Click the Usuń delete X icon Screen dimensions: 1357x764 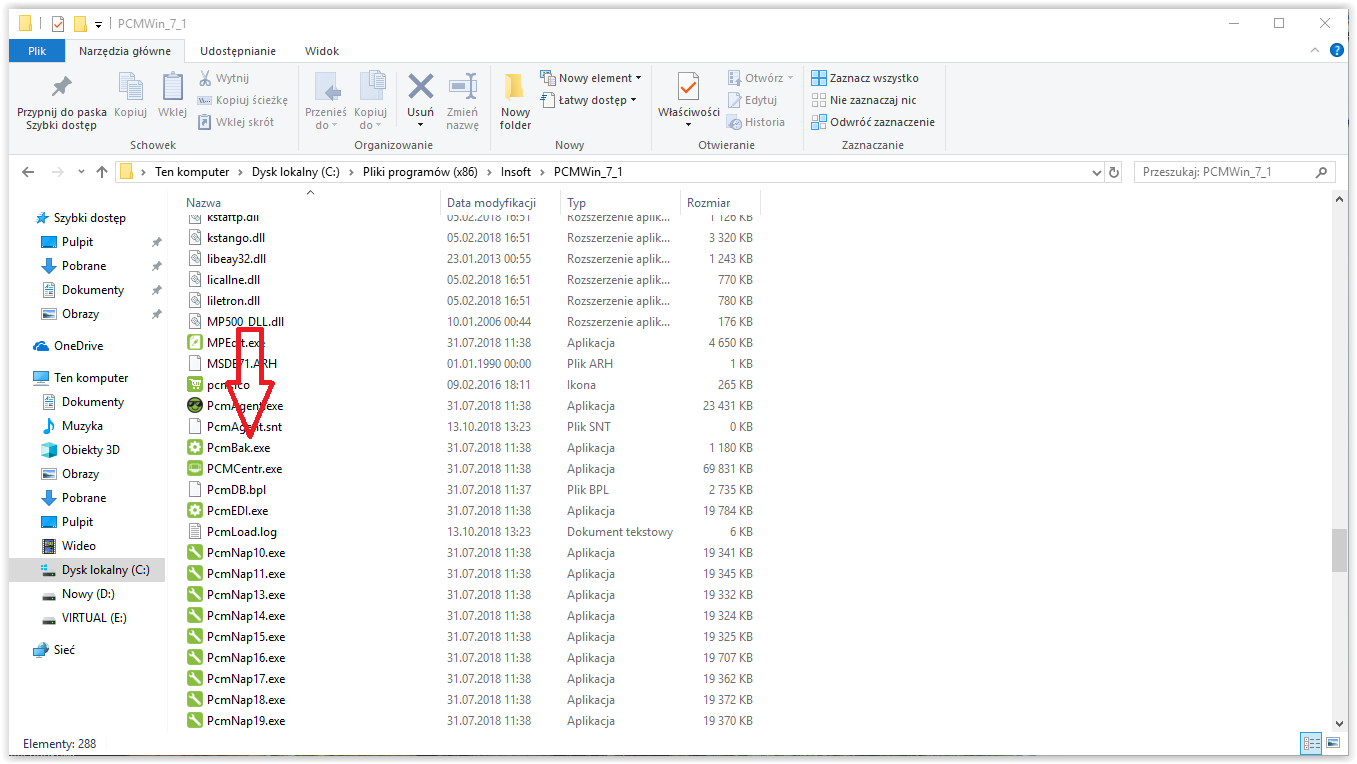coord(420,86)
